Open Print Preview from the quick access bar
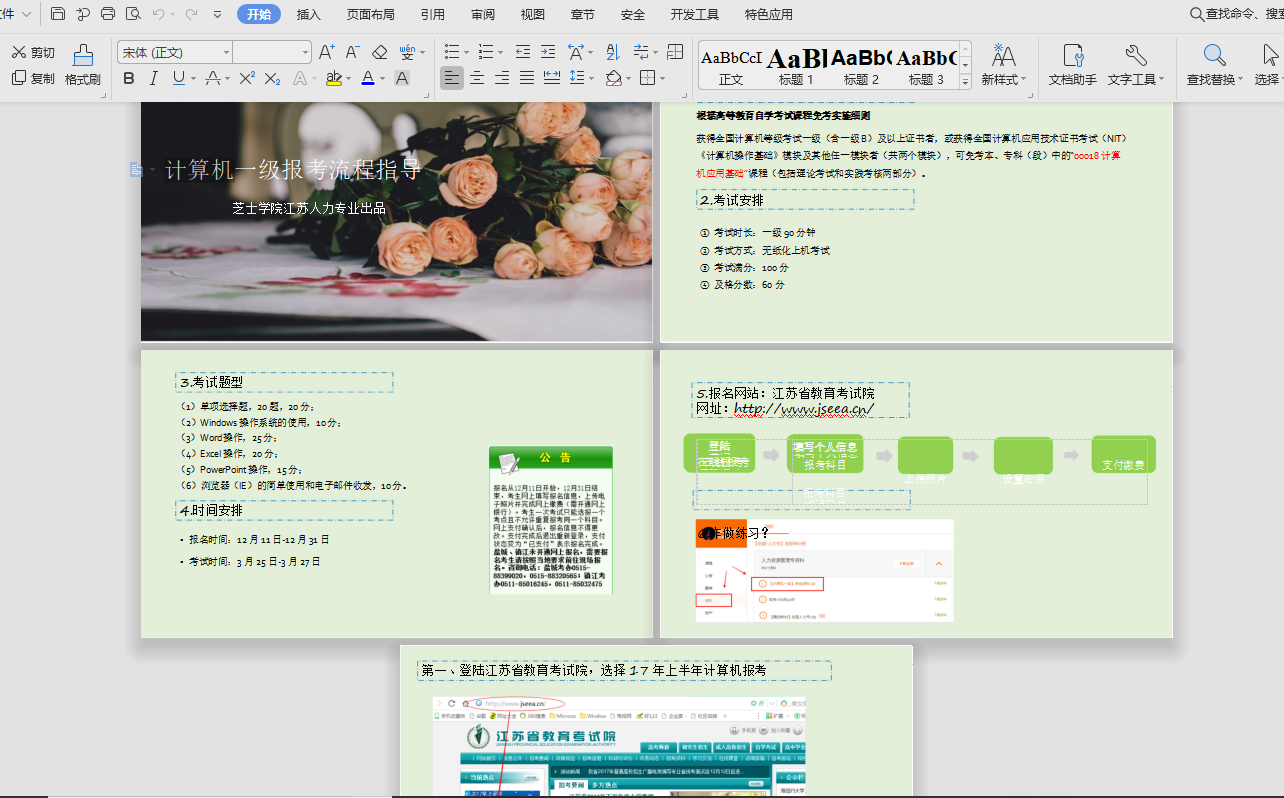Screen dimensions: 1284x798 click(x=131, y=14)
